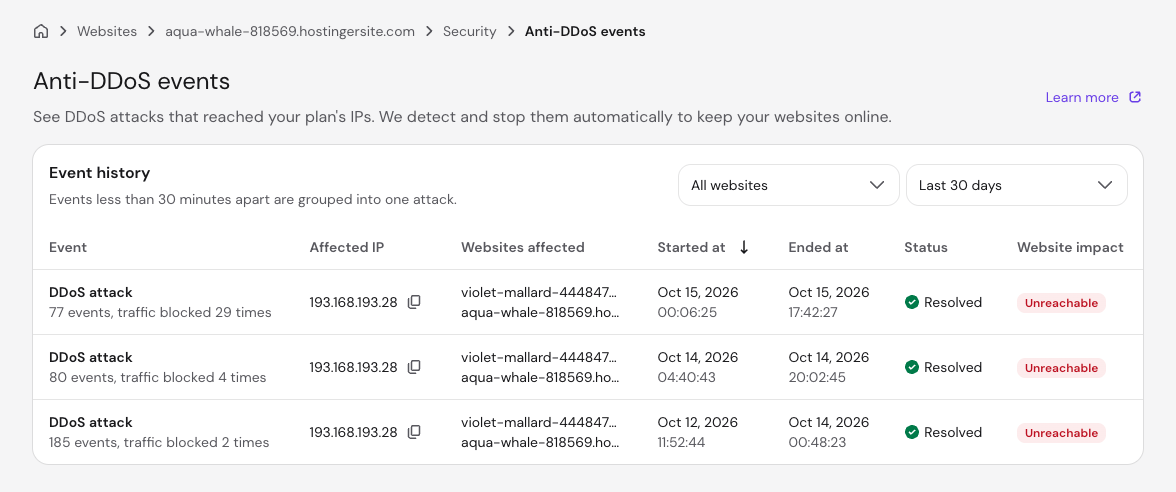Click the Resolved check icon for the Oct 15 attack
1176x492 pixels.
tap(912, 302)
